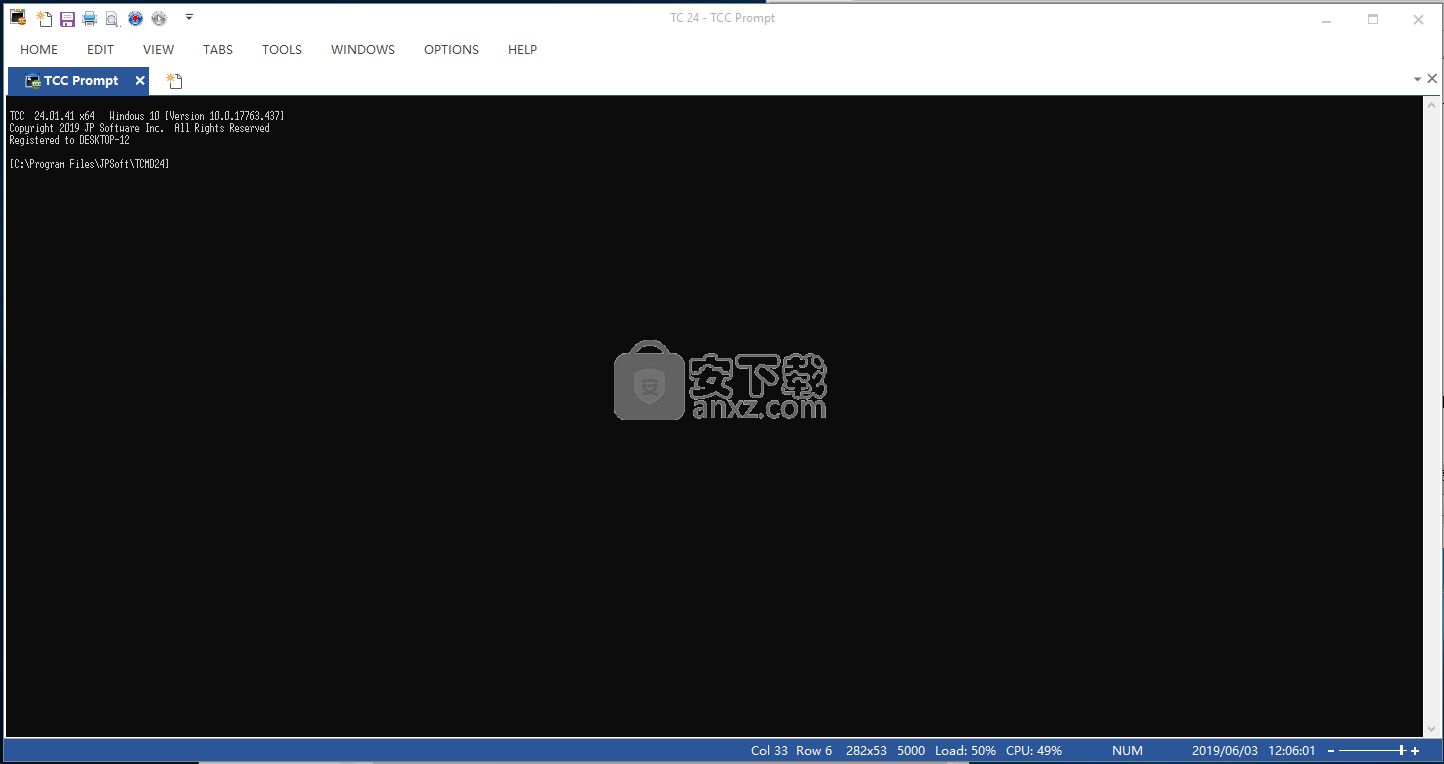Close the TCC Prompt tab
1444x764 pixels.
coord(140,81)
